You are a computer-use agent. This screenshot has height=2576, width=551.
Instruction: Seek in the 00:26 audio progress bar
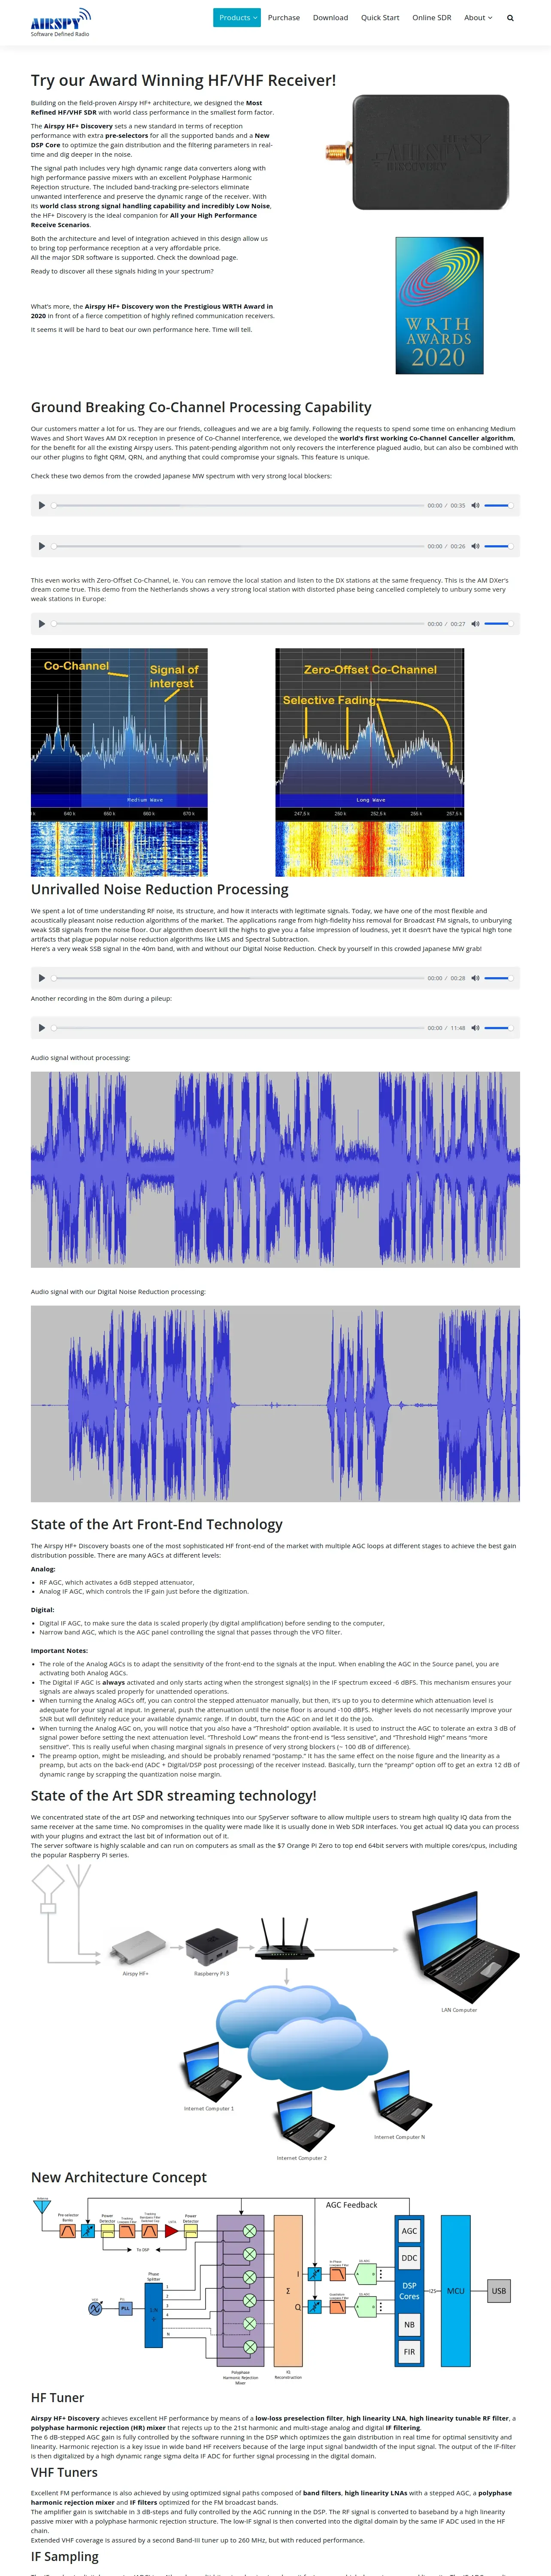pos(238,546)
